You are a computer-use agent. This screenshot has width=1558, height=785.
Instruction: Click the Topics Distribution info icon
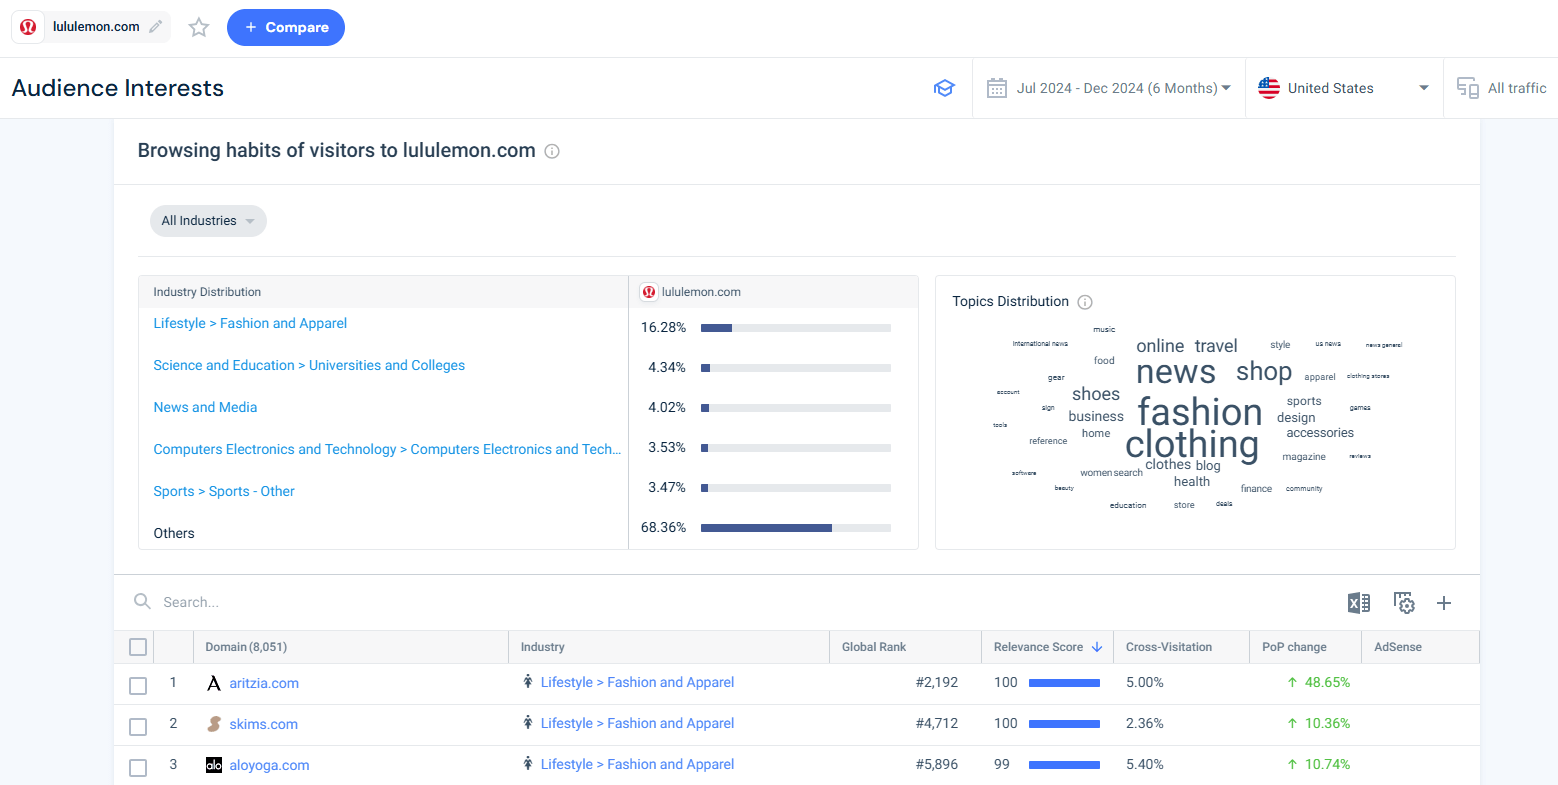tap(1085, 302)
